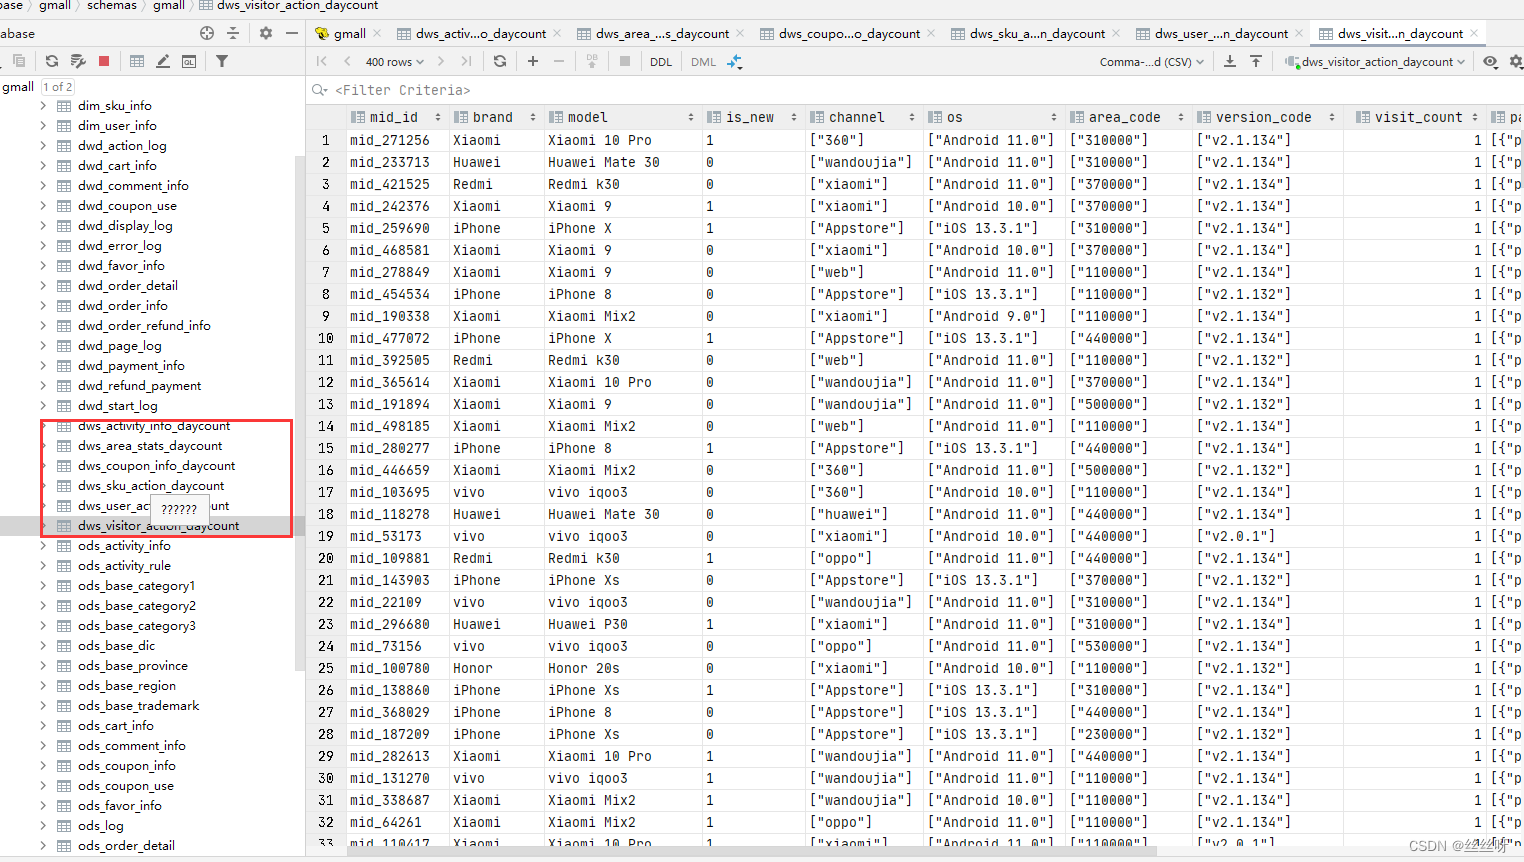Open the 400 rows page size dropdown

394,62
